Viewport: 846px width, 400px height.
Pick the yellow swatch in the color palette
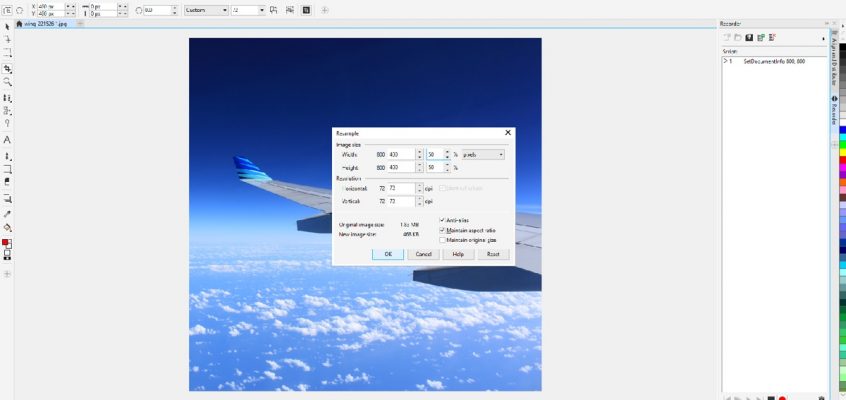point(843,153)
